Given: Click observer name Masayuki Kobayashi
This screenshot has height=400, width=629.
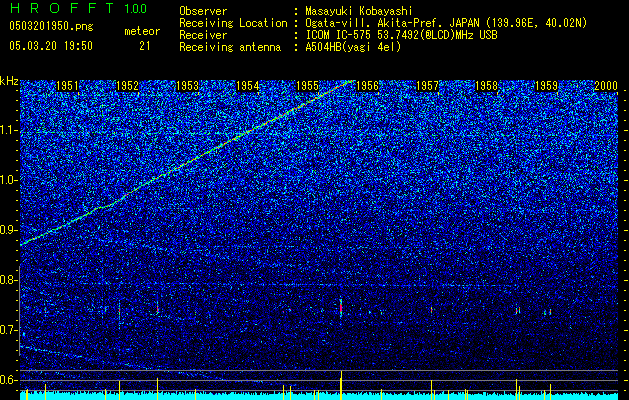Looking at the screenshot, I should point(359,11).
